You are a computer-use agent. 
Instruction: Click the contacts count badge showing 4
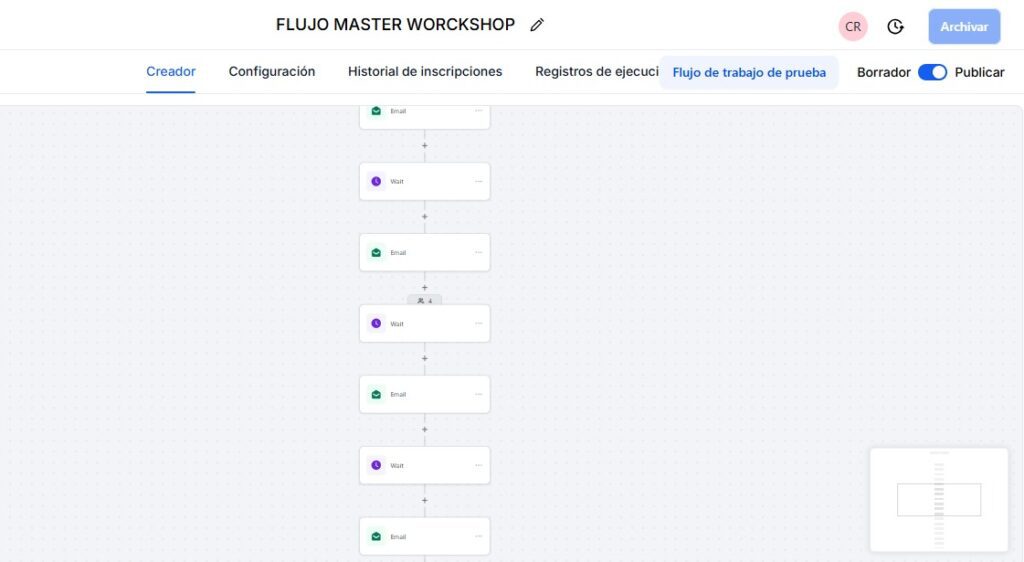(425, 300)
